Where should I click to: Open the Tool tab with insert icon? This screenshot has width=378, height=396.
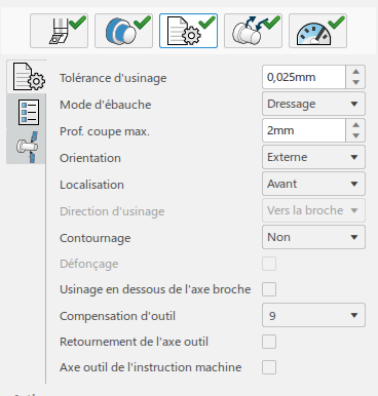pos(59,31)
